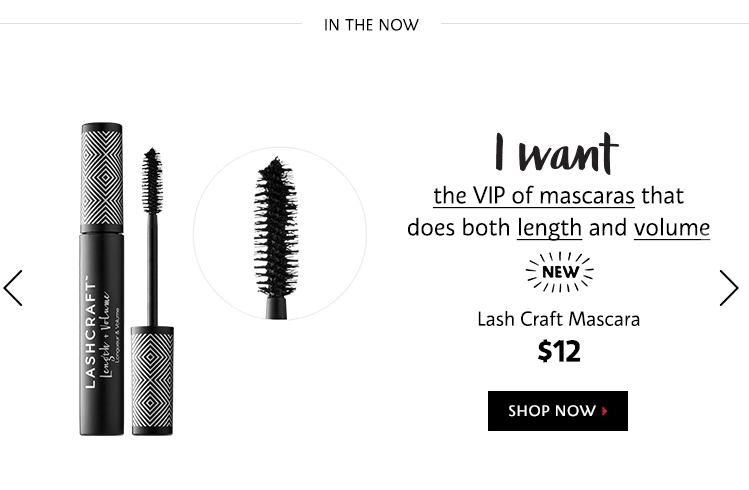Click the SHOP NOW button
The image size is (749, 490).
pos(557,411)
